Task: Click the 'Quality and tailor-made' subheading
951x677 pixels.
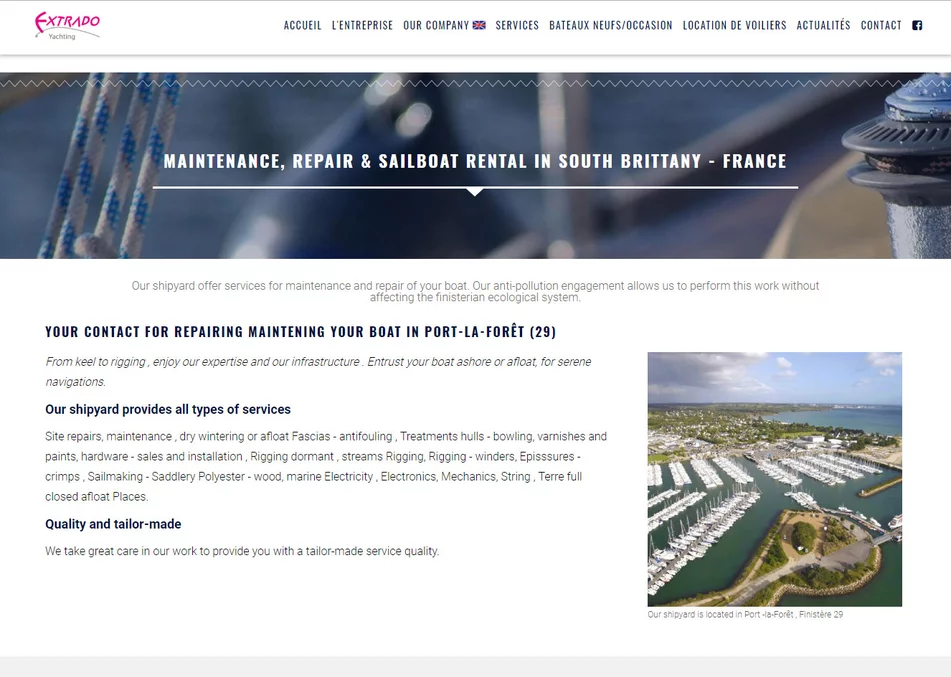Action: 113,524
